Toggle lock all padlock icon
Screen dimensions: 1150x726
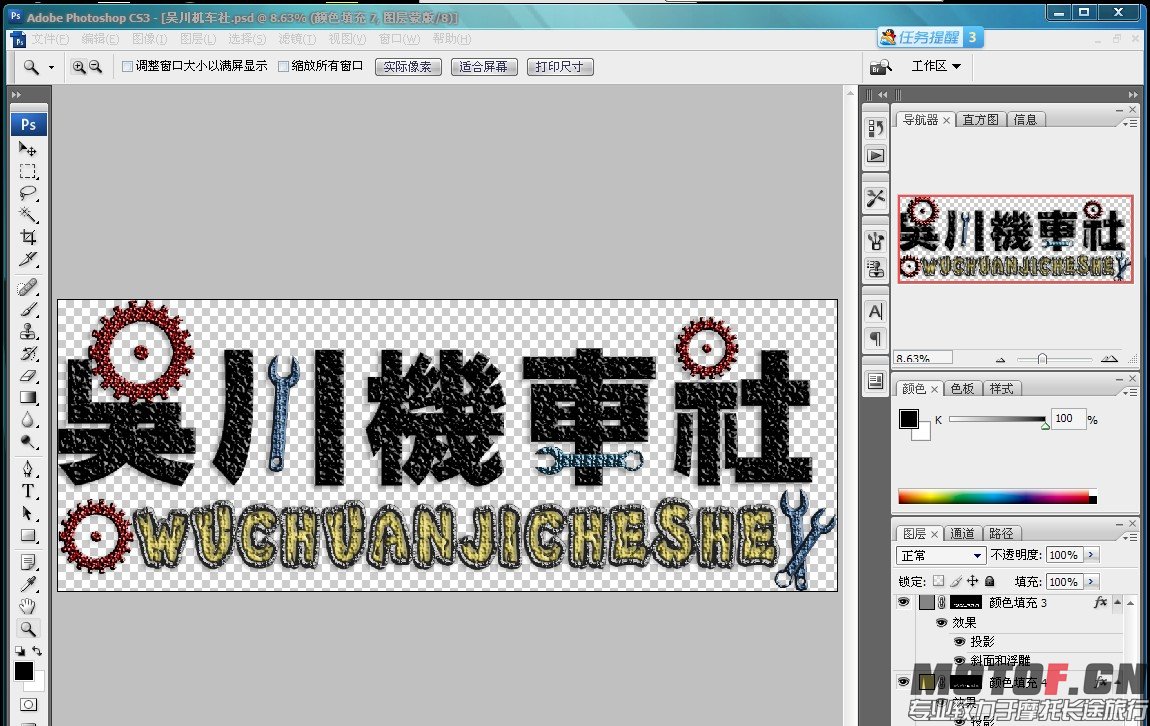click(989, 582)
